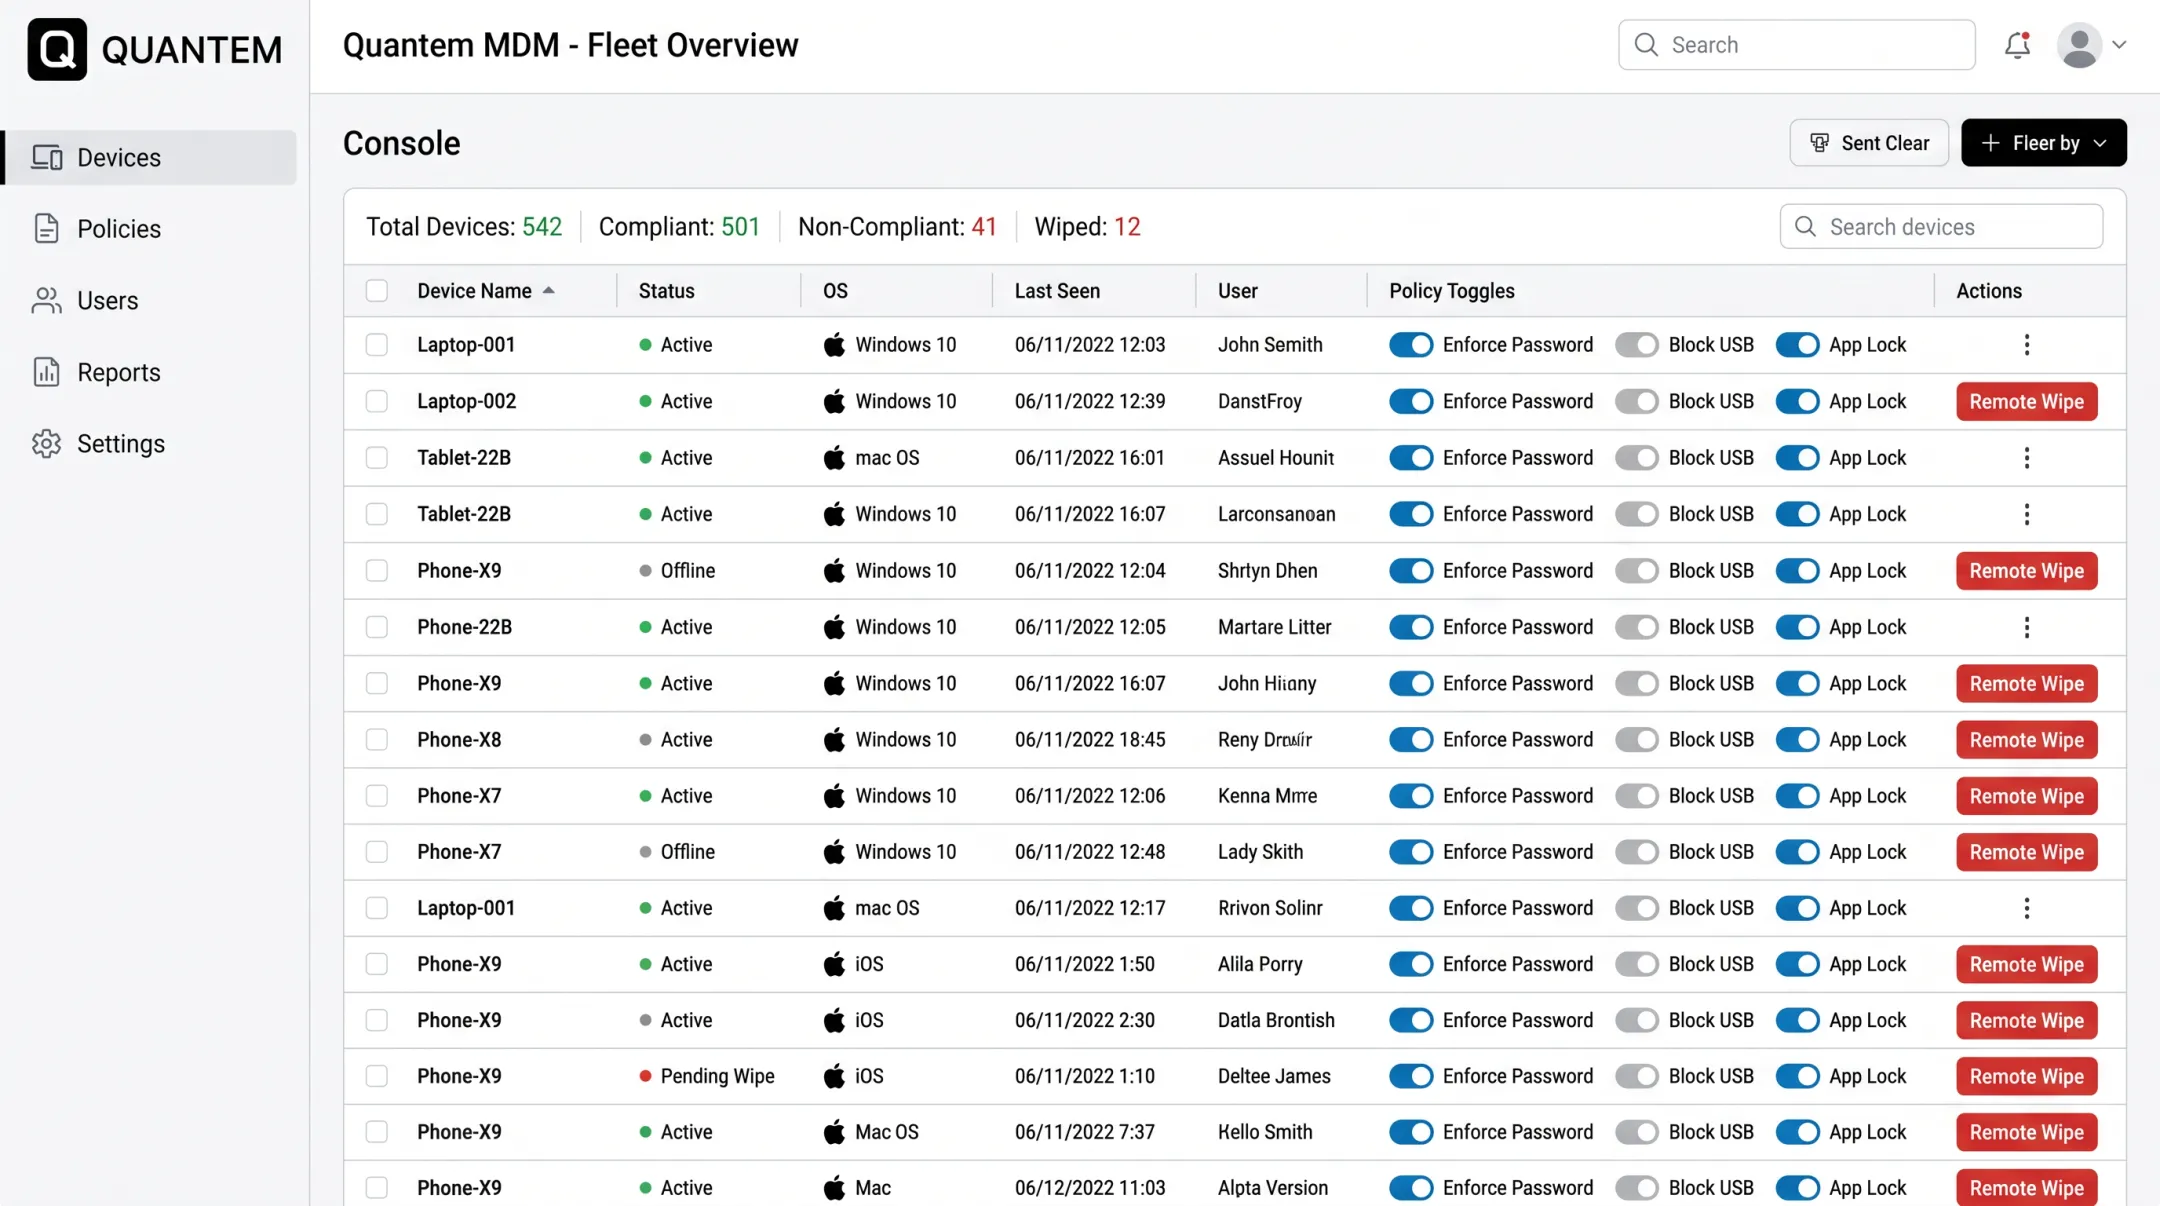Viewport: 2160px width, 1206px height.
Task: Disable Enforce Password for Laptop-002
Action: [x=1411, y=401]
